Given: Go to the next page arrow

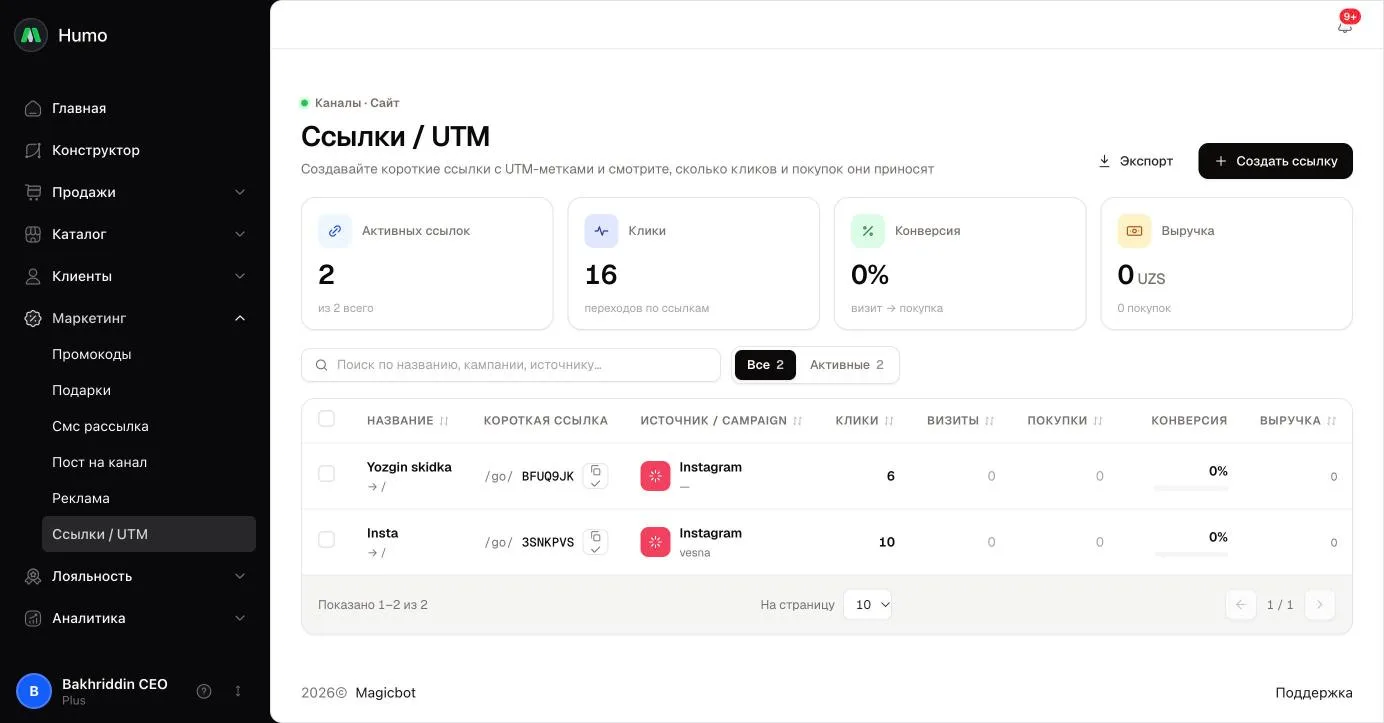Looking at the screenshot, I should (x=1319, y=604).
